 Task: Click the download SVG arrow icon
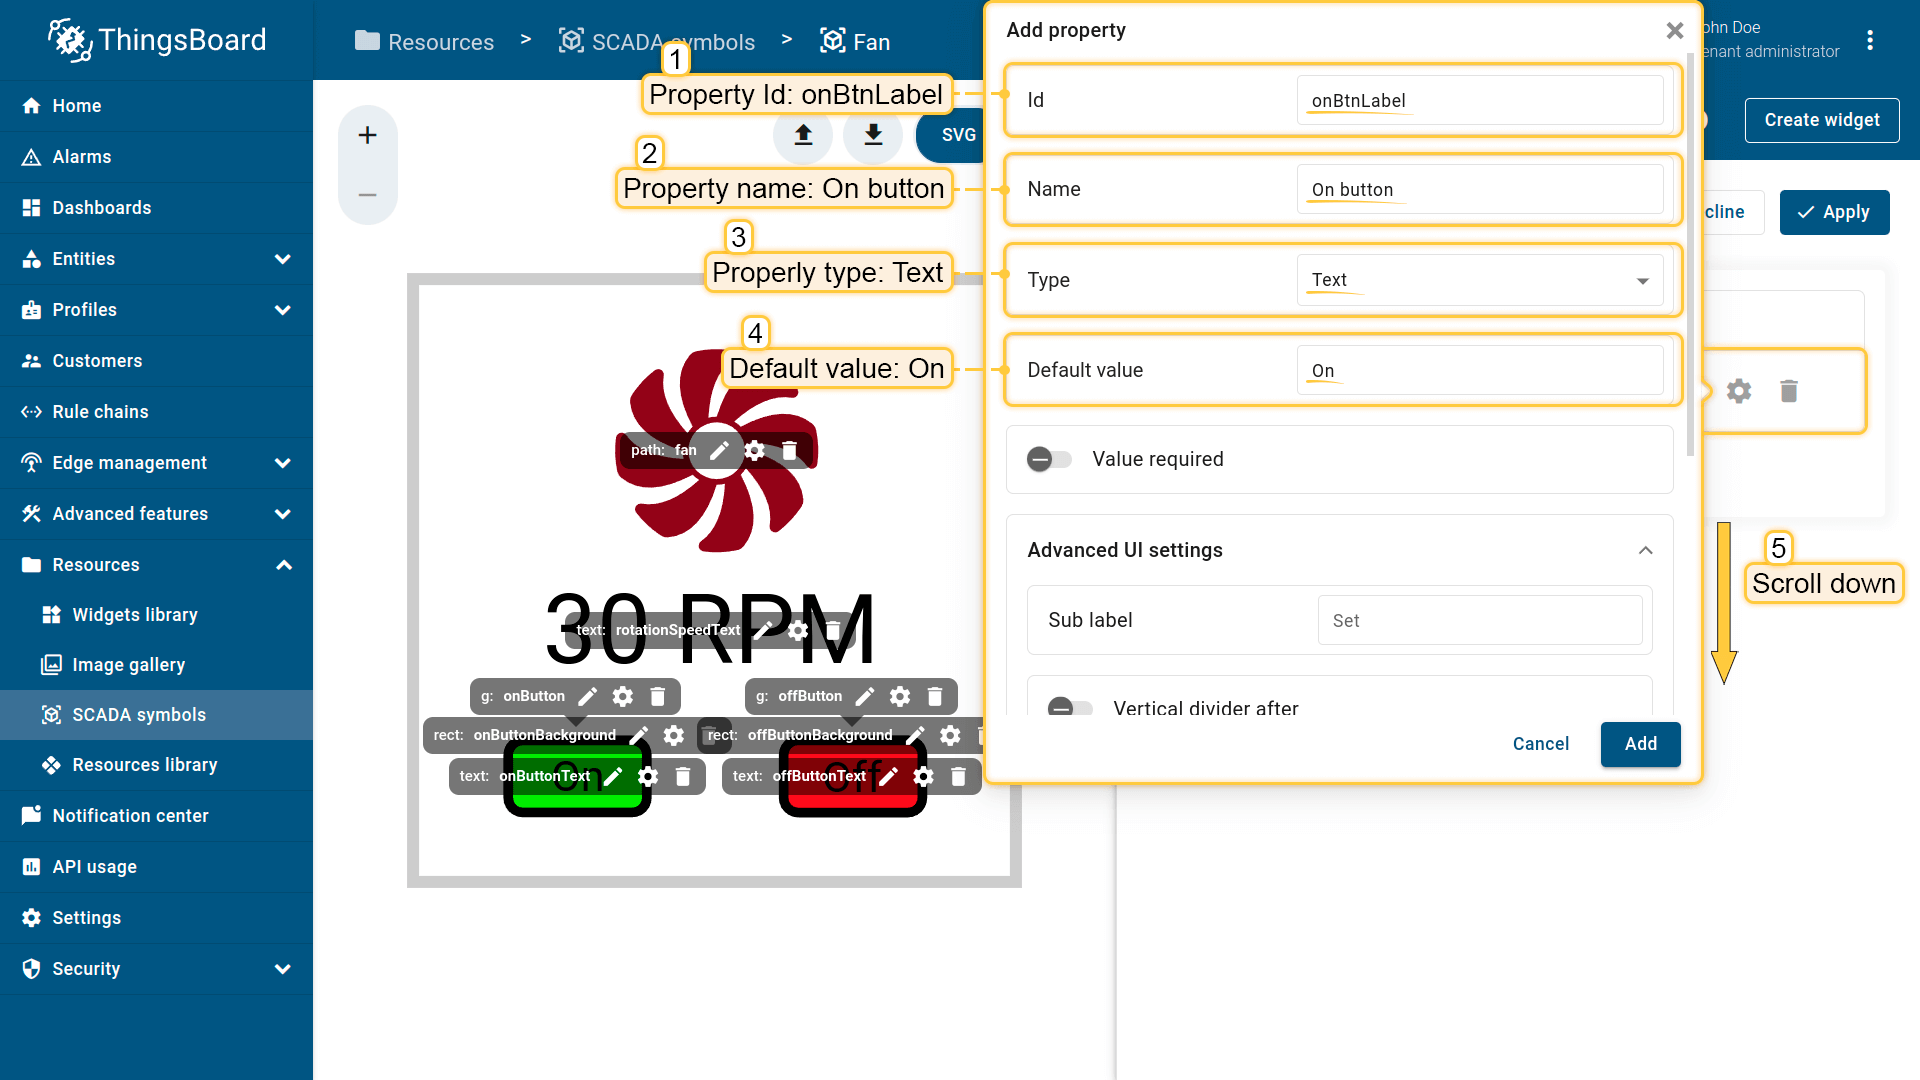pyautogui.click(x=873, y=135)
